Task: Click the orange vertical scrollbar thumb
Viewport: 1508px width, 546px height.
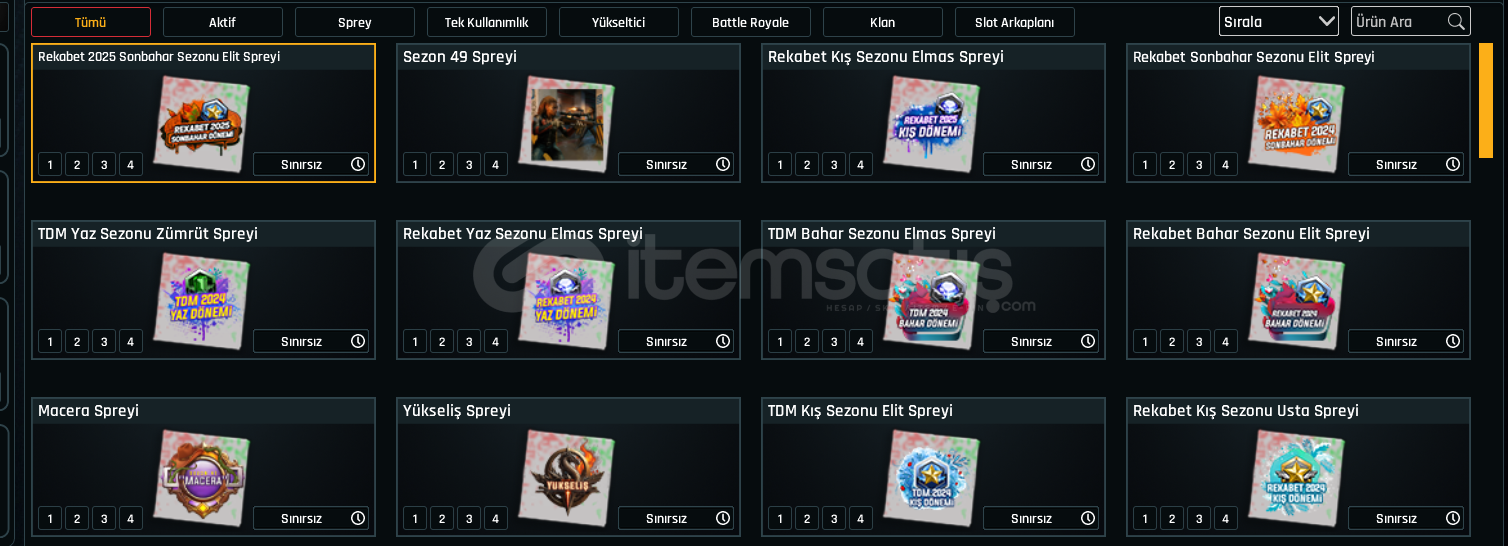Action: click(1486, 100)
